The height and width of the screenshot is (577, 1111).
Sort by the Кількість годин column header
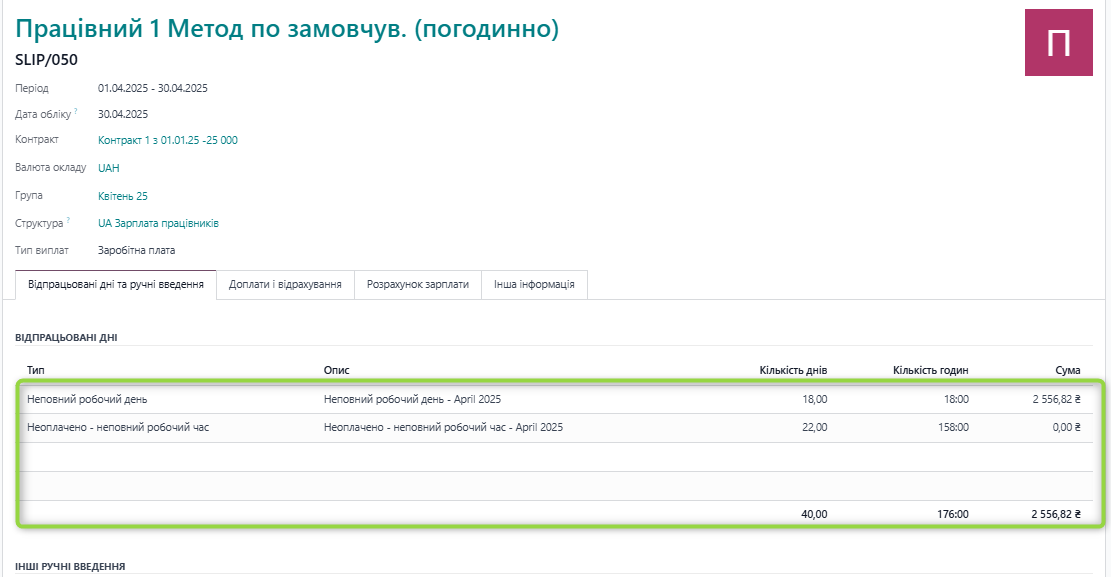tap(930, 370)
